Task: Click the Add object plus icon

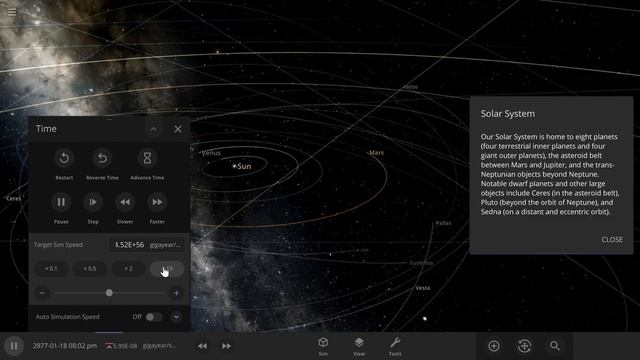Action: pos(494,346)
